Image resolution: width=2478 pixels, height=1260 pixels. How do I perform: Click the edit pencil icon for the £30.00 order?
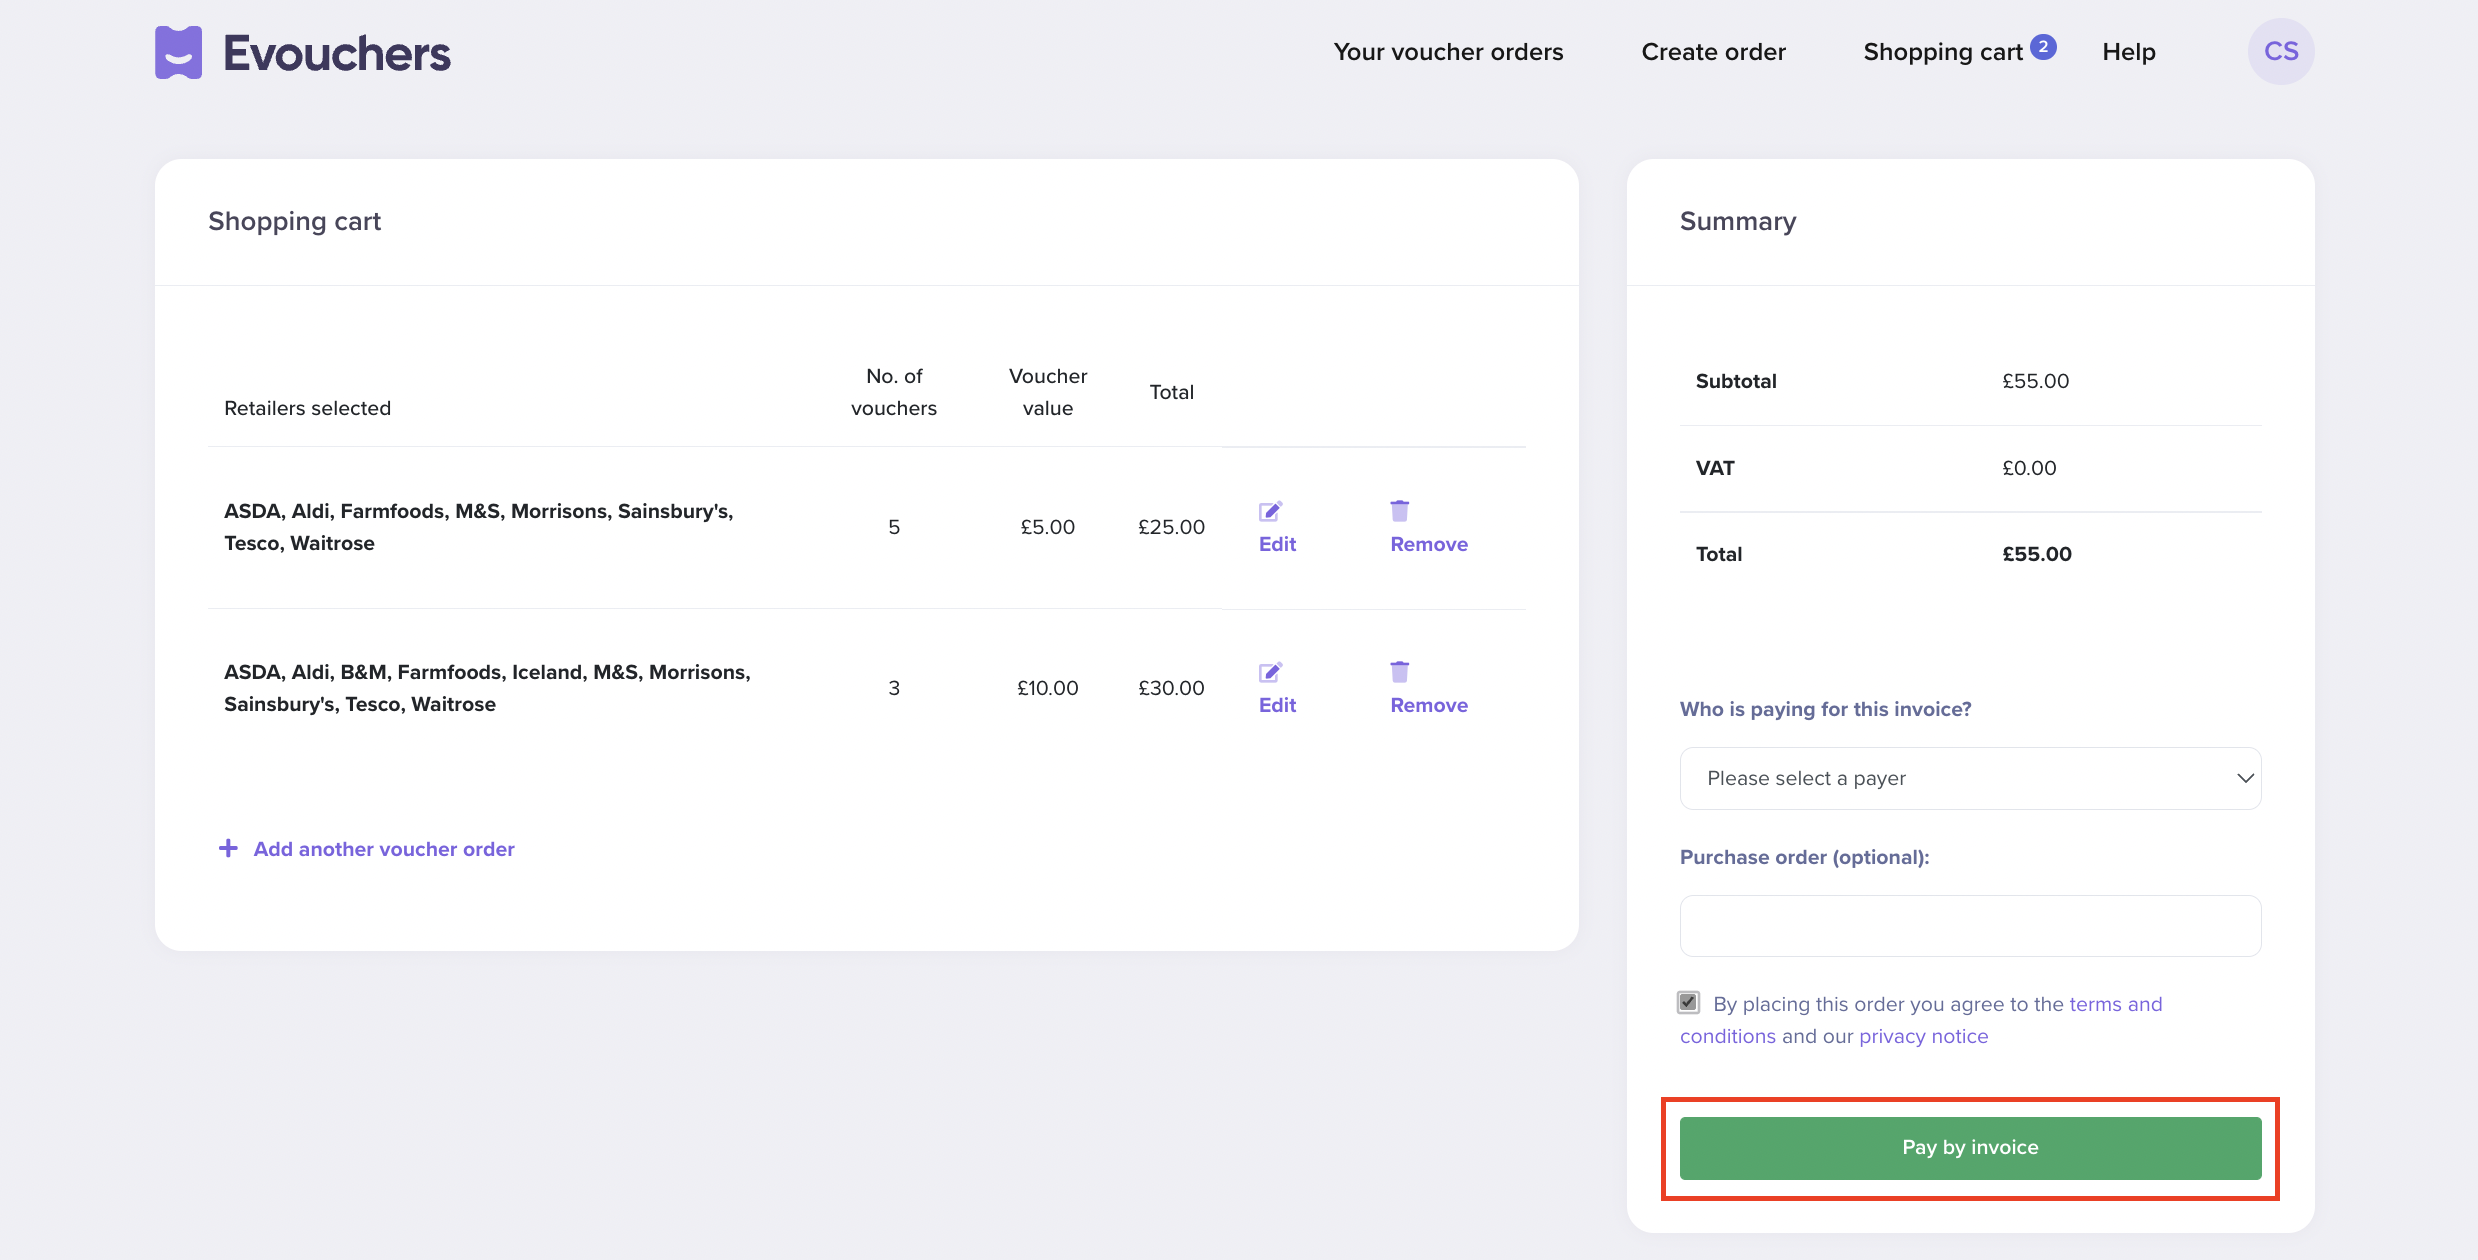click(x=1270, y=672)
